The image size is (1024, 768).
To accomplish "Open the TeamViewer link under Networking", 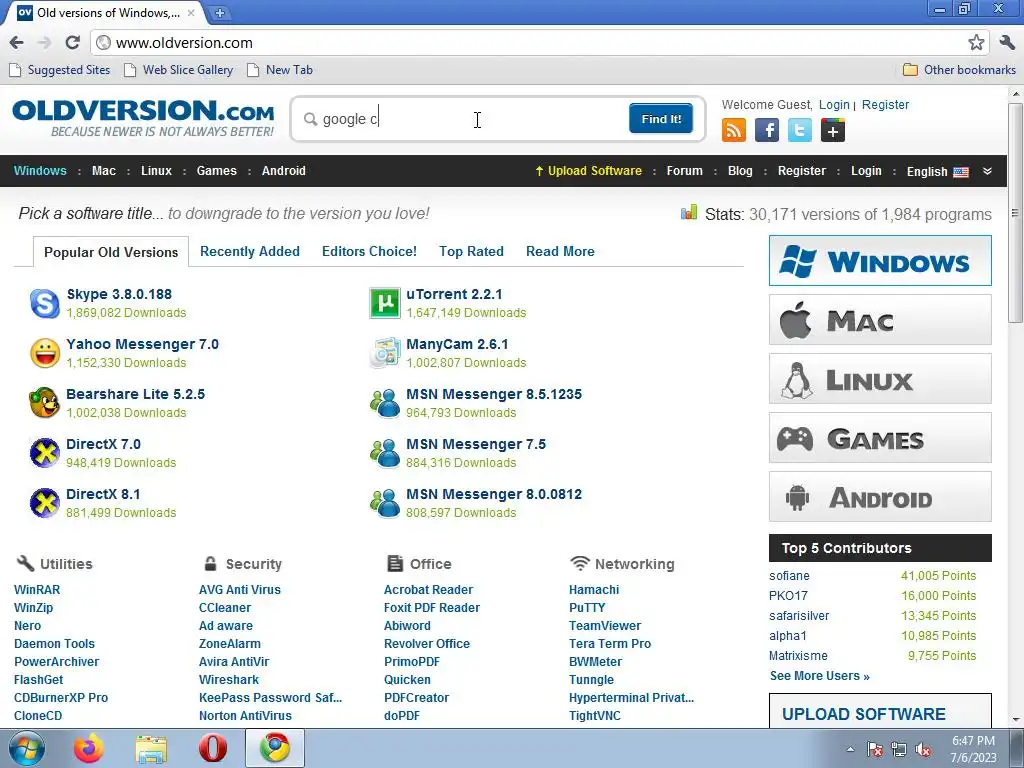I will (x=605, y=626).
